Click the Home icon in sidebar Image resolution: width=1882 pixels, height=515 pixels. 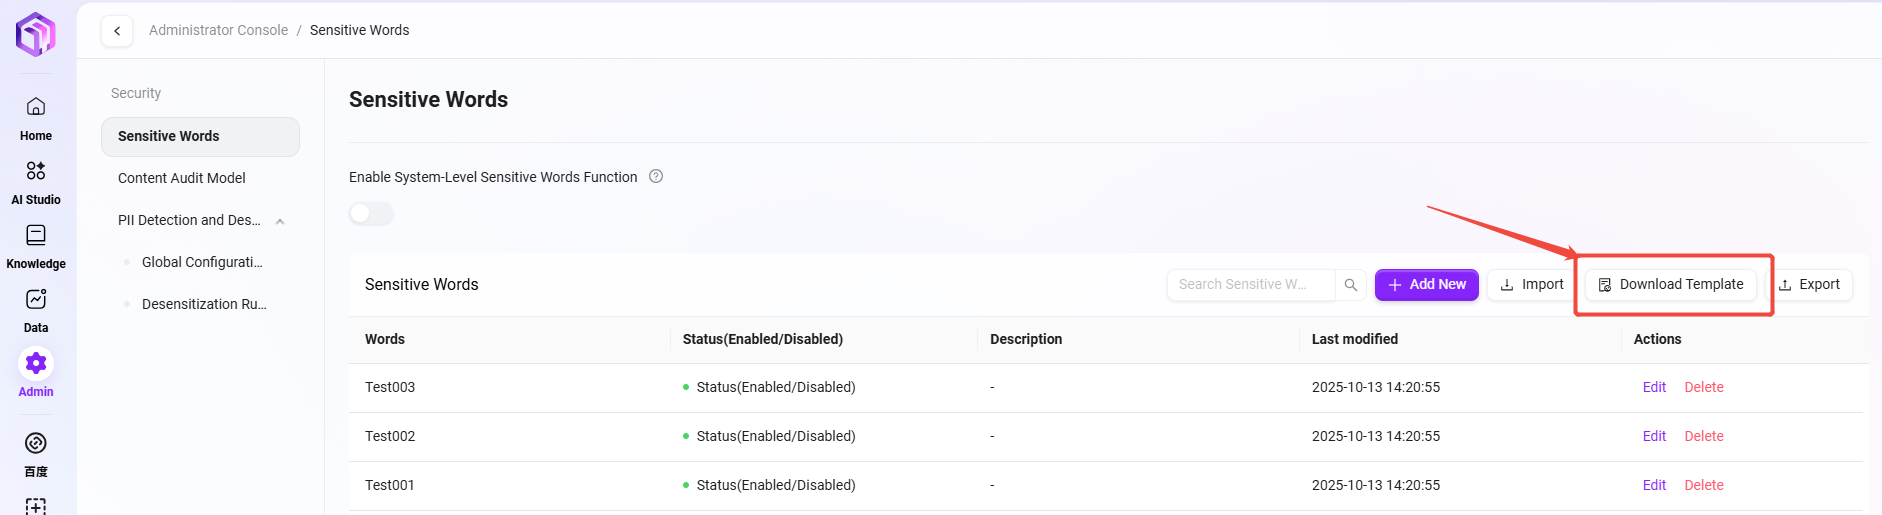36,107
